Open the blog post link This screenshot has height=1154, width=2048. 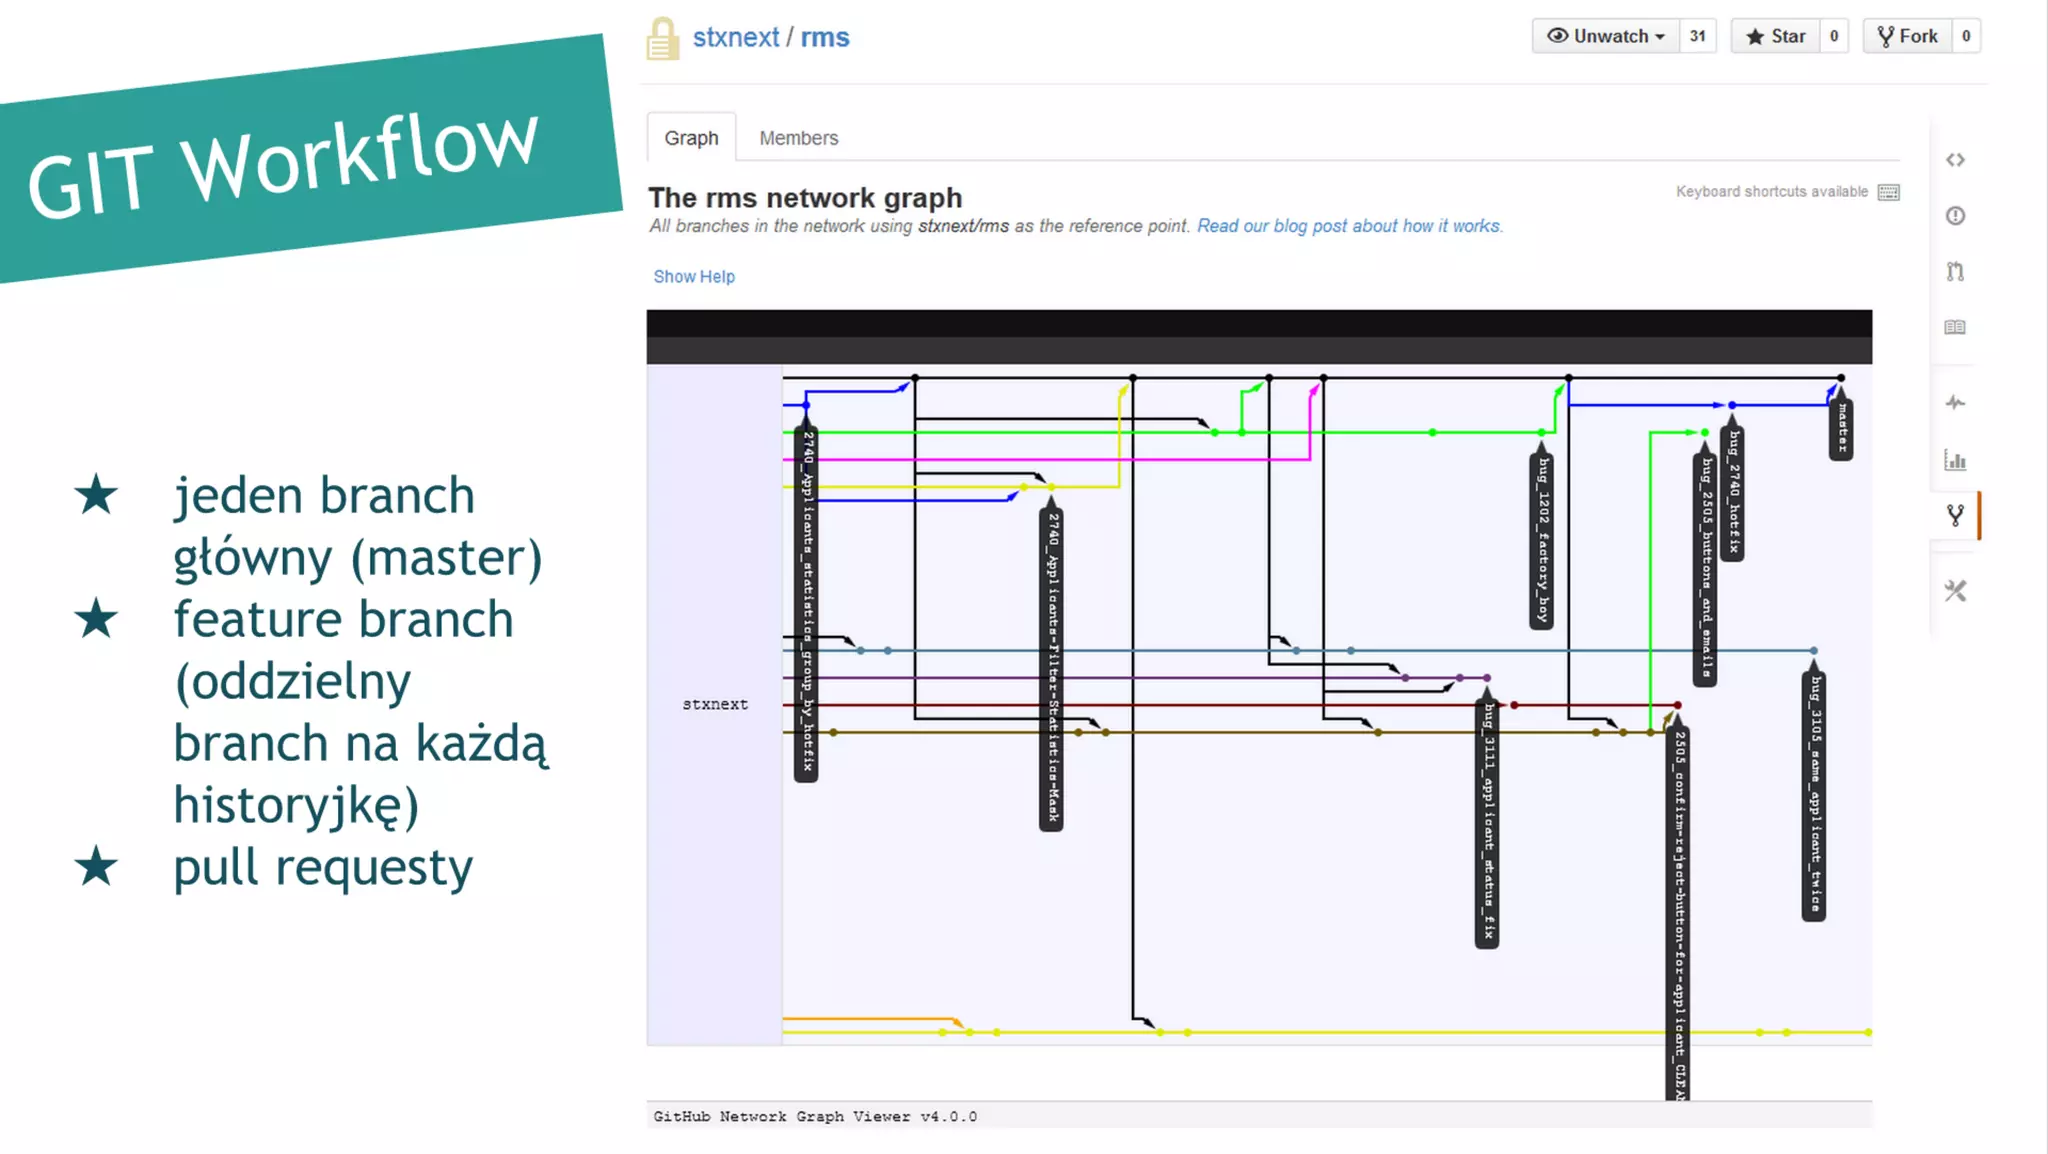point(1348,226)
